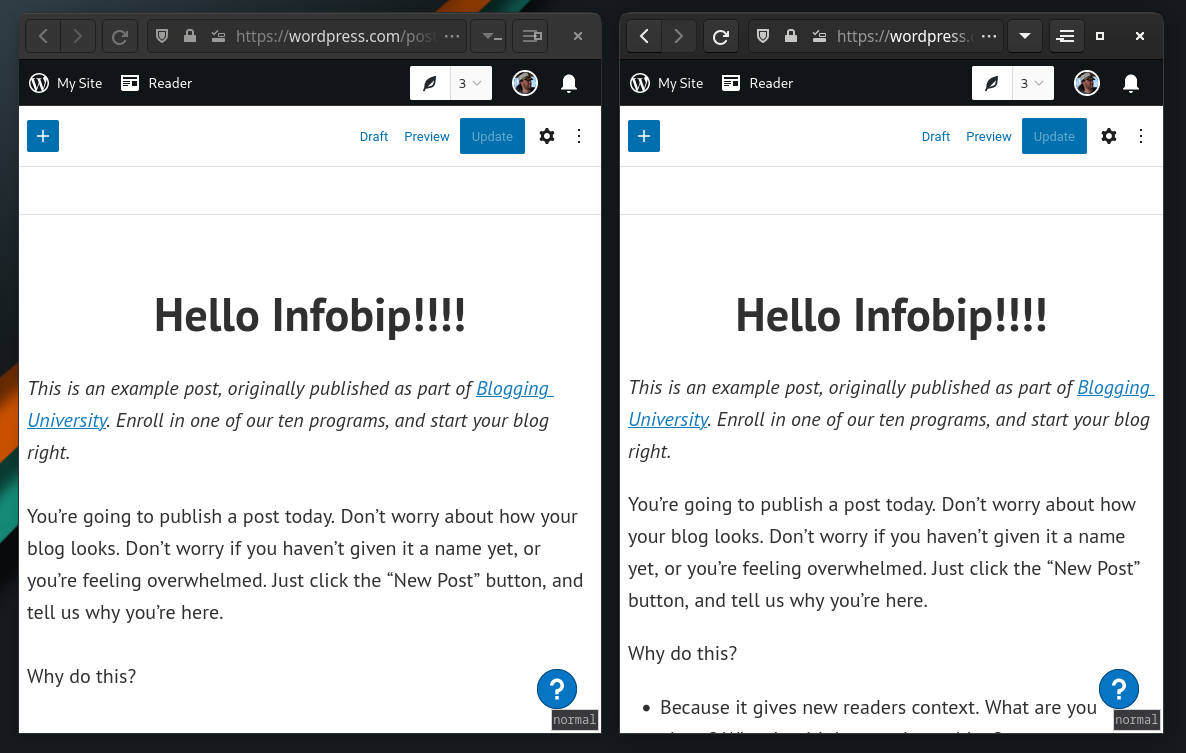
Task: Click the write (feather) icon in right window
Action: coord(992,83)
